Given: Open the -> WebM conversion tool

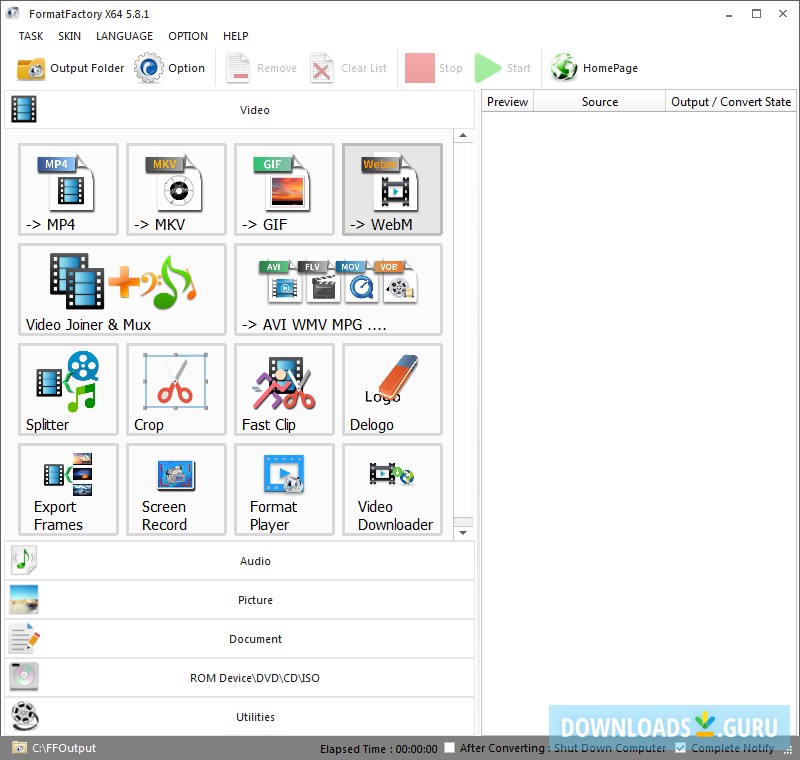Looking at the screenshot, I should point(392,189).
